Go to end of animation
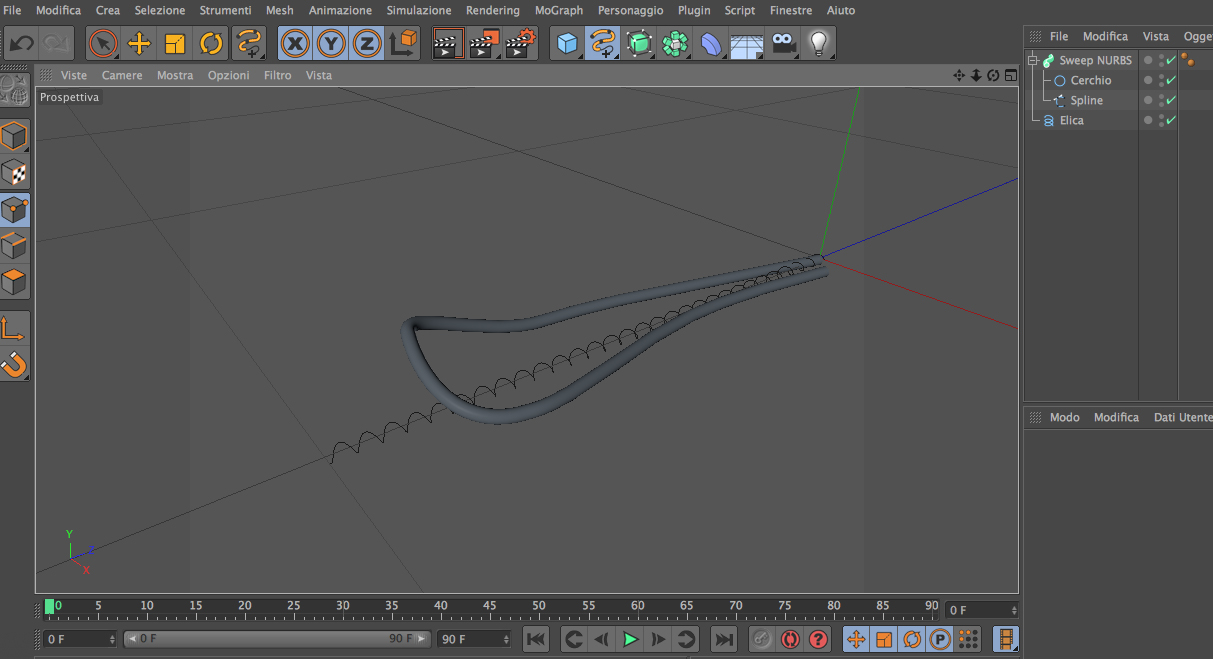The width and height of the screenshot is (1213, 659). (x=724, y=639)
